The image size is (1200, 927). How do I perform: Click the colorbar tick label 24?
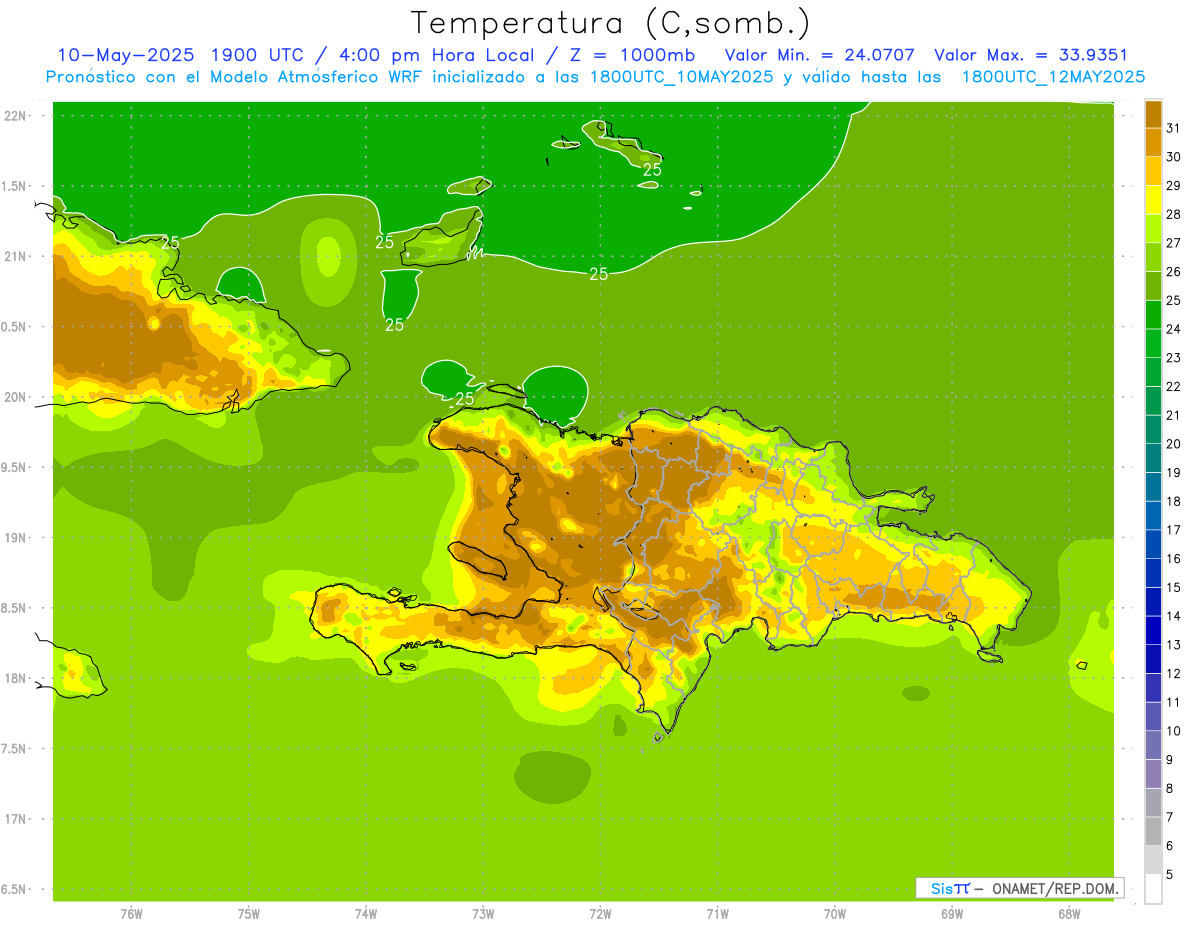click(x=1174, y=329)
